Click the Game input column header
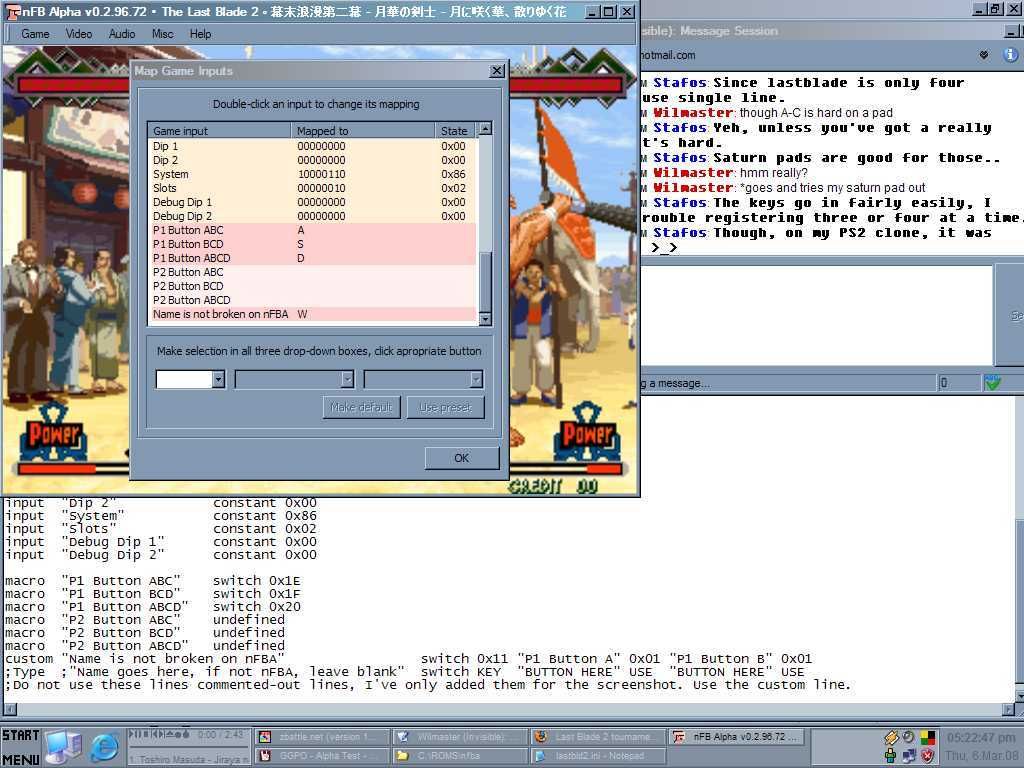 point(219,131)
